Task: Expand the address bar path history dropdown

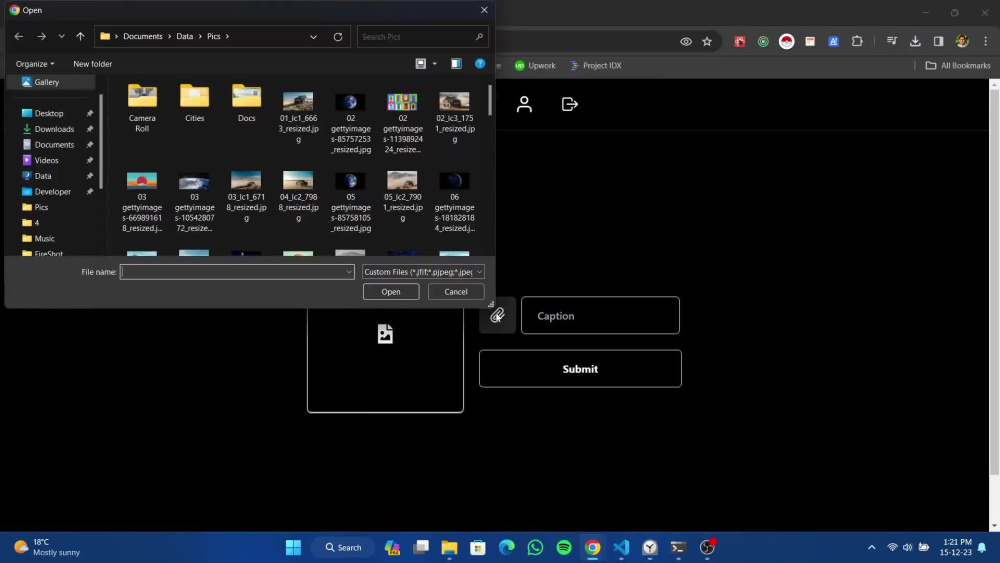Action: click(313, 37)
